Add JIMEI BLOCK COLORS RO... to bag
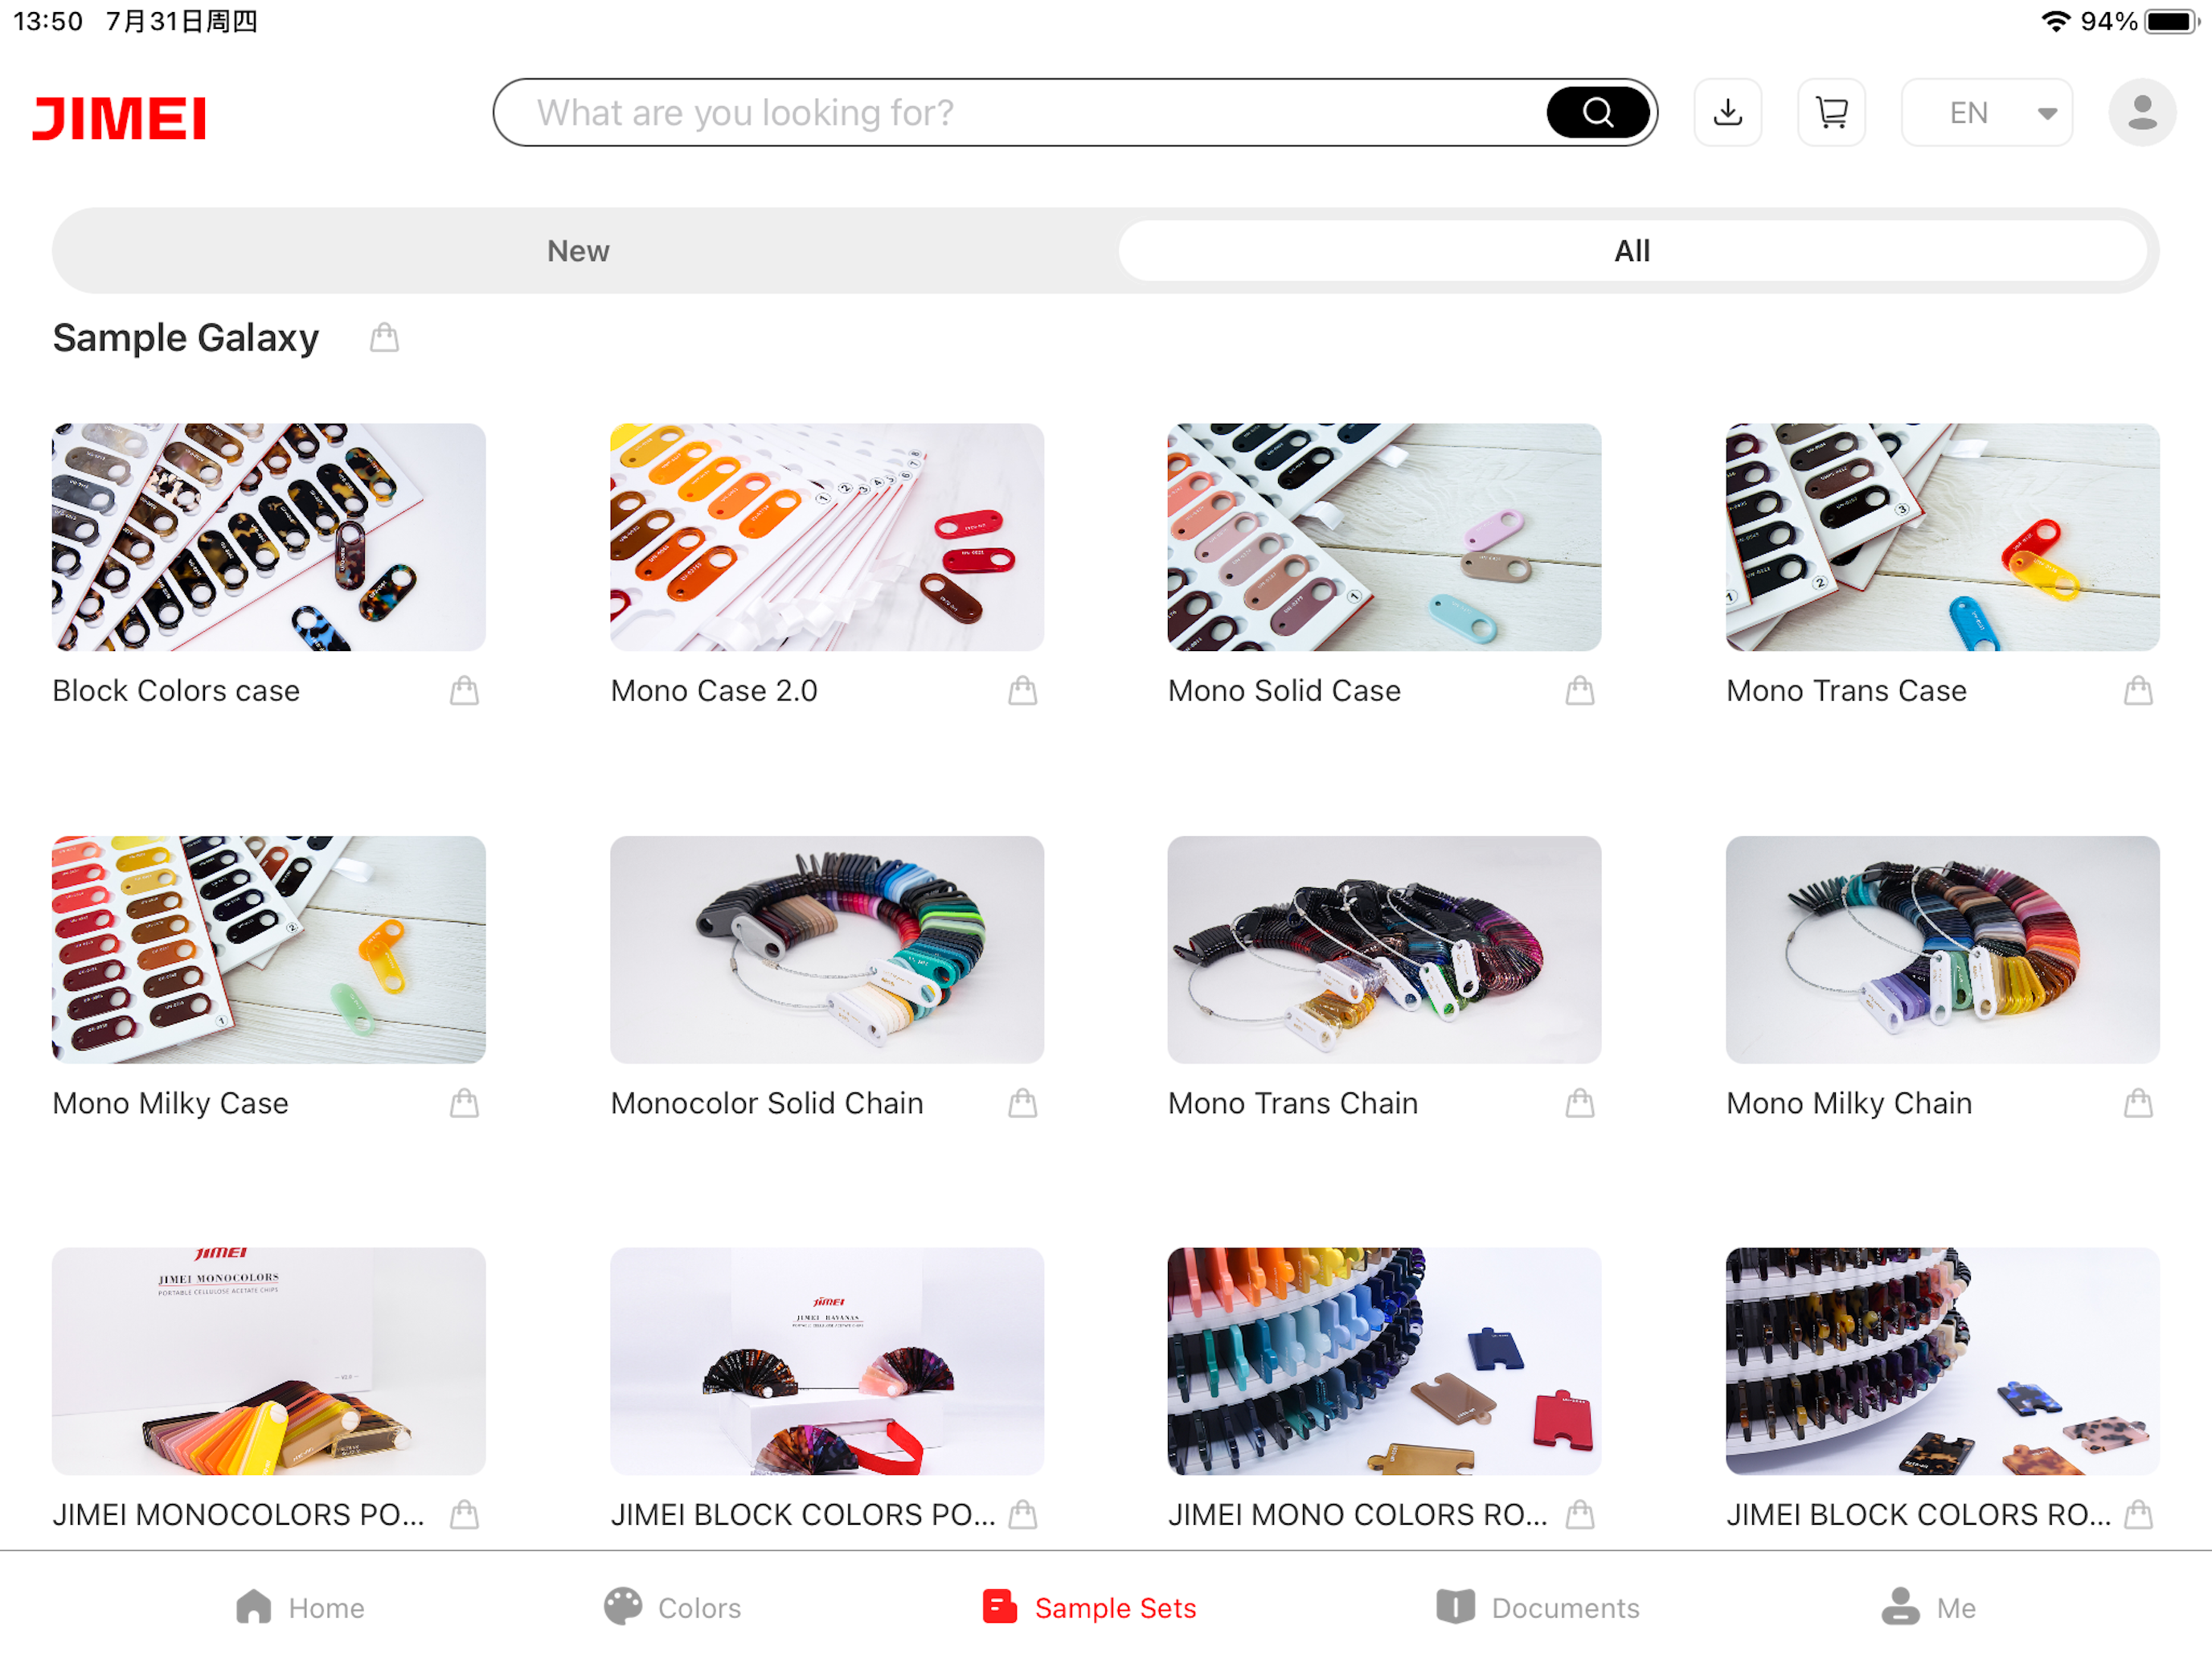The image size is (2212, 1659). (x=2138, y=1515)
